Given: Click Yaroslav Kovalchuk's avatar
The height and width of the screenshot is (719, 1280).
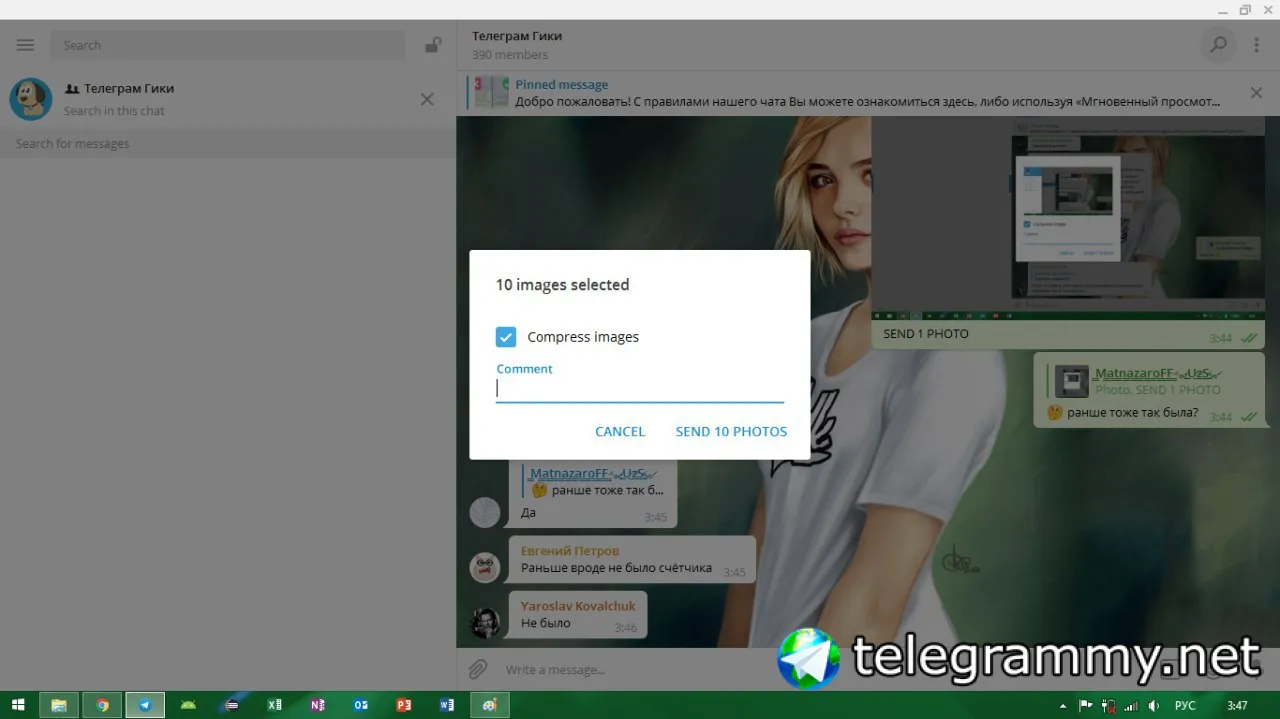Looking at the screenshot, I should pos(485,622).
